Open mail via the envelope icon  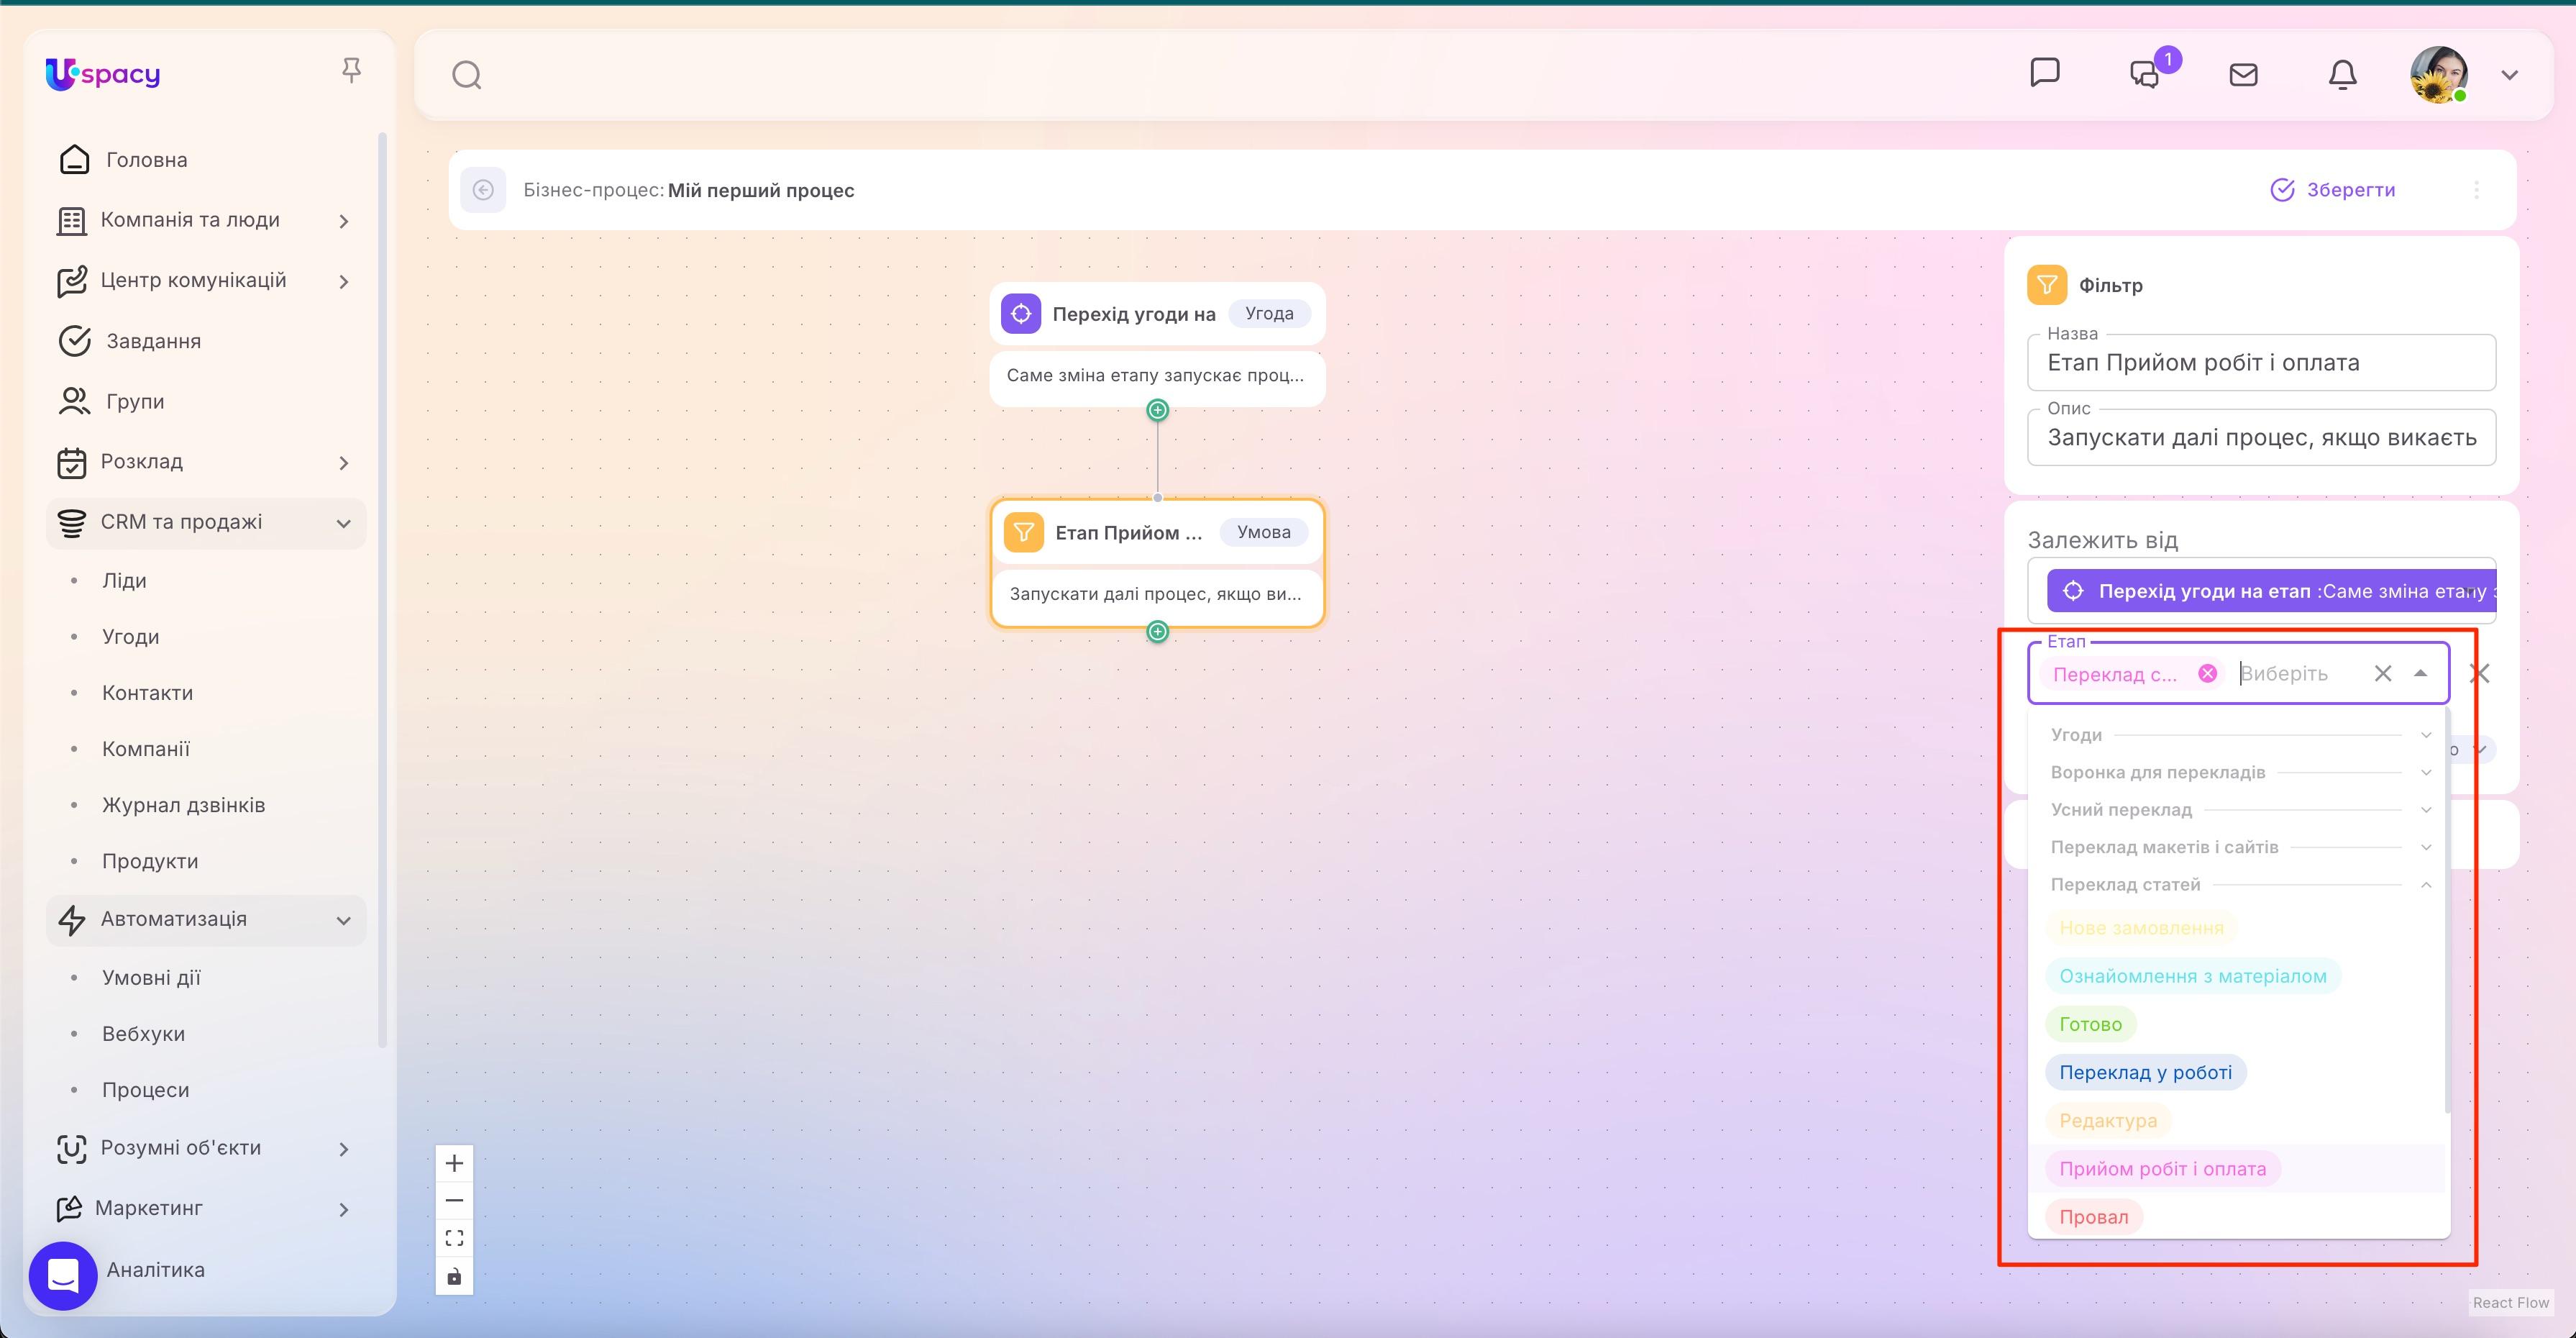coord(2244,74)
